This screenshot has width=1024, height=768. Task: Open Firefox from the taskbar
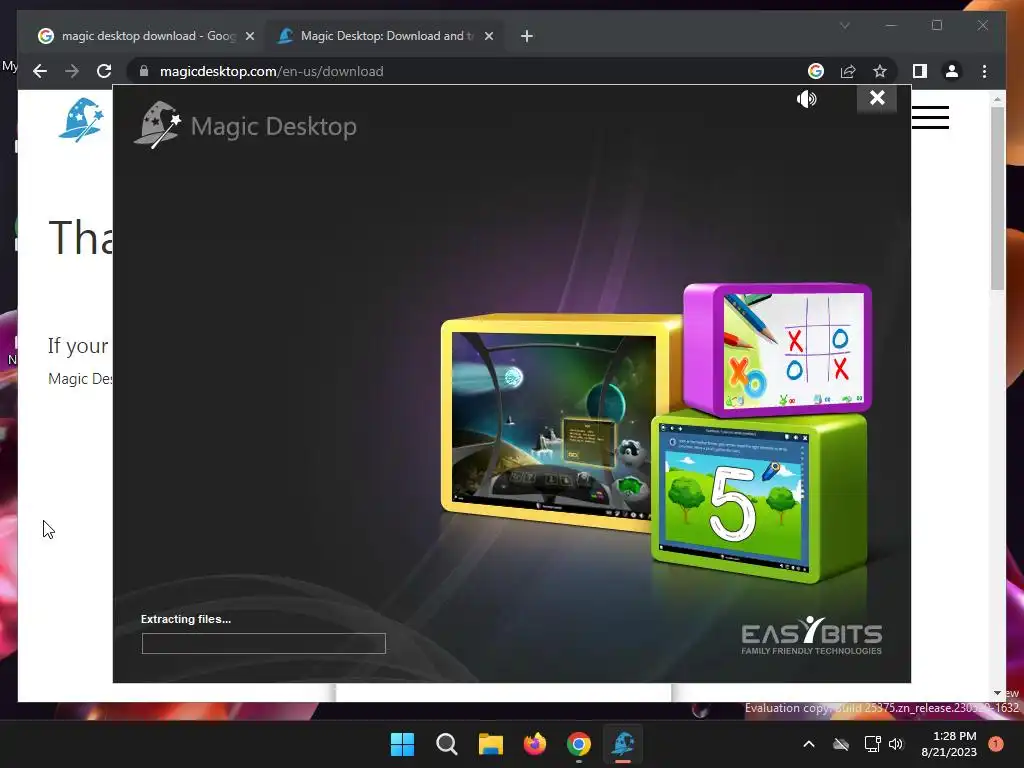[535, 744]
